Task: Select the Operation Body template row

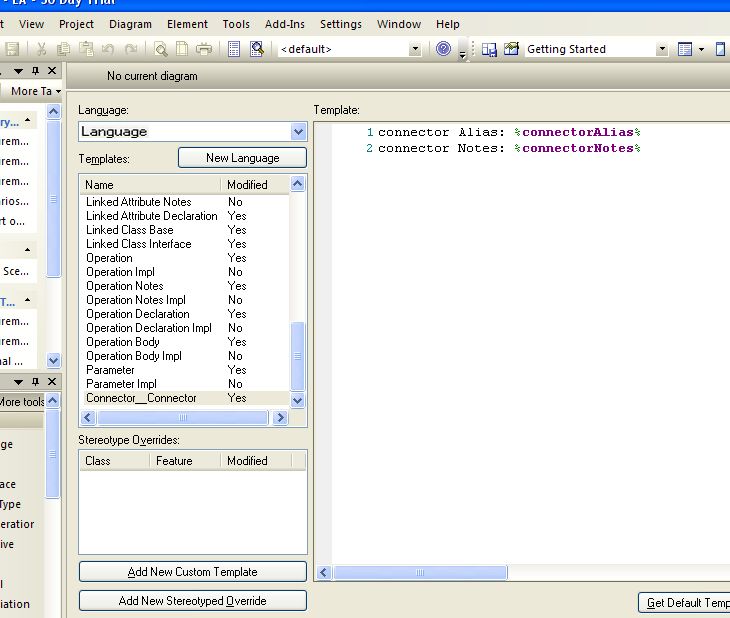Action: 123,342
